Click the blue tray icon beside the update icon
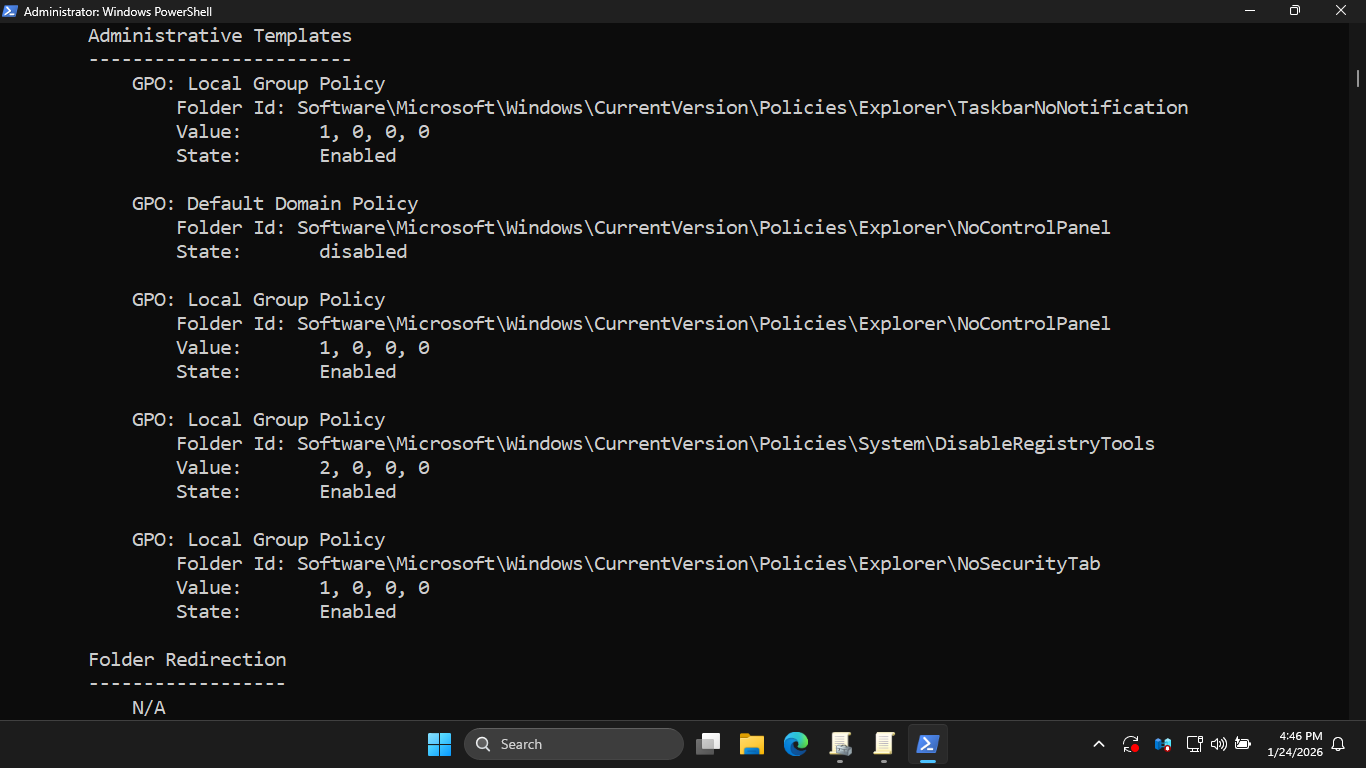Image resolution: width=1366 pixels, height=768 pixels. coord(1162,744)
